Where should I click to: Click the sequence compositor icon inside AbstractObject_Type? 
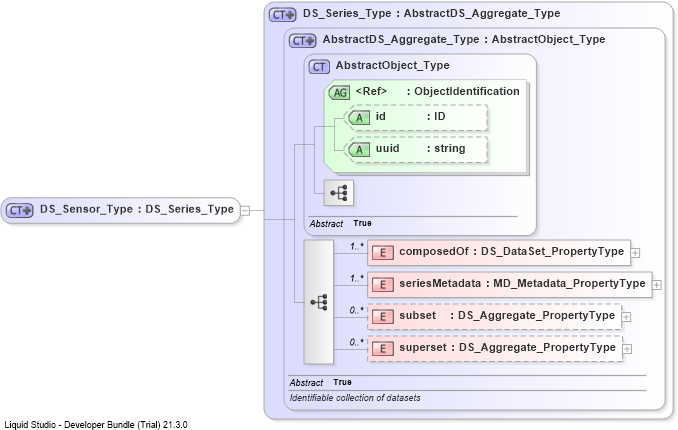[x=339, y=193]
